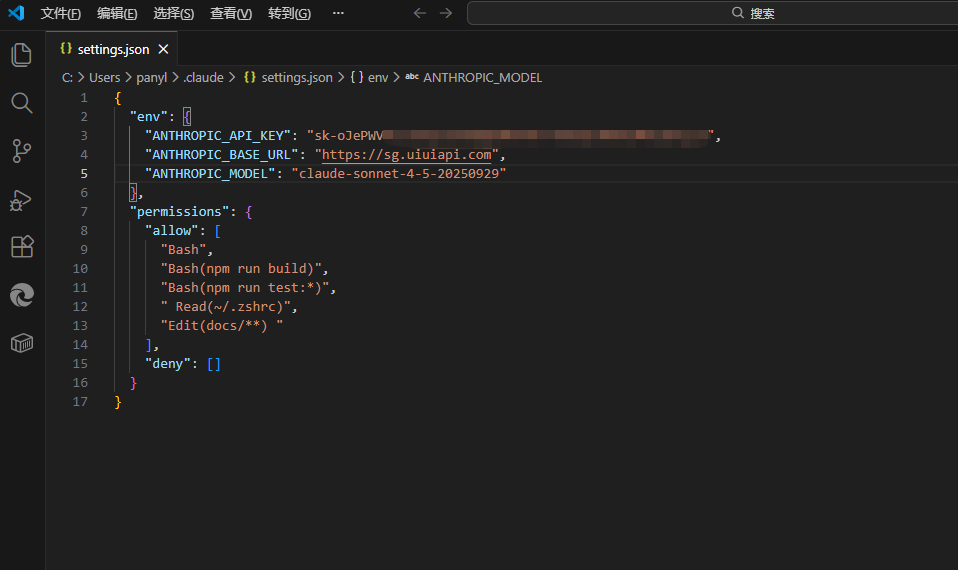Open the Run and Debug view
This screenshot has width=958, height=570.
[21, 199]
